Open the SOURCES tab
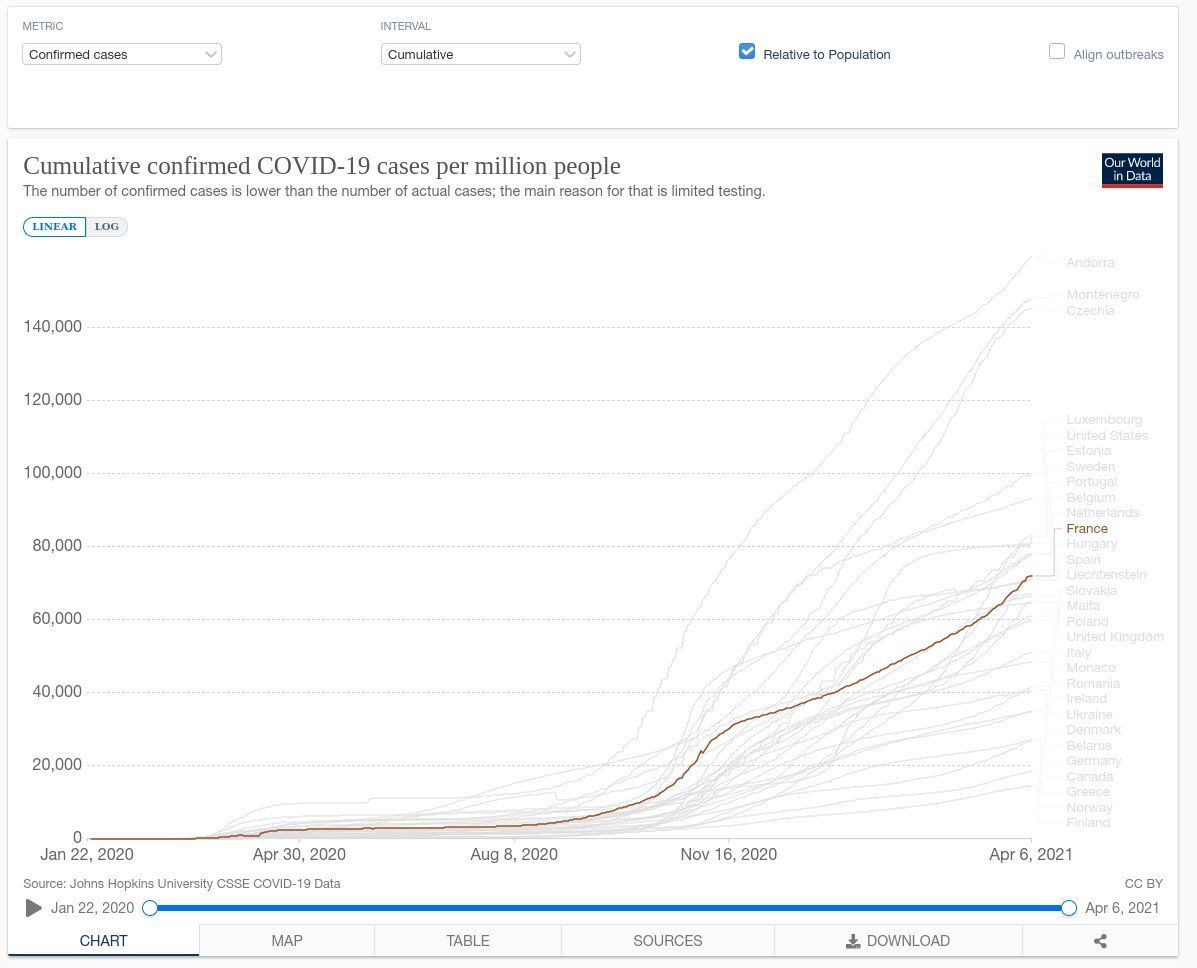 [667, 940]
